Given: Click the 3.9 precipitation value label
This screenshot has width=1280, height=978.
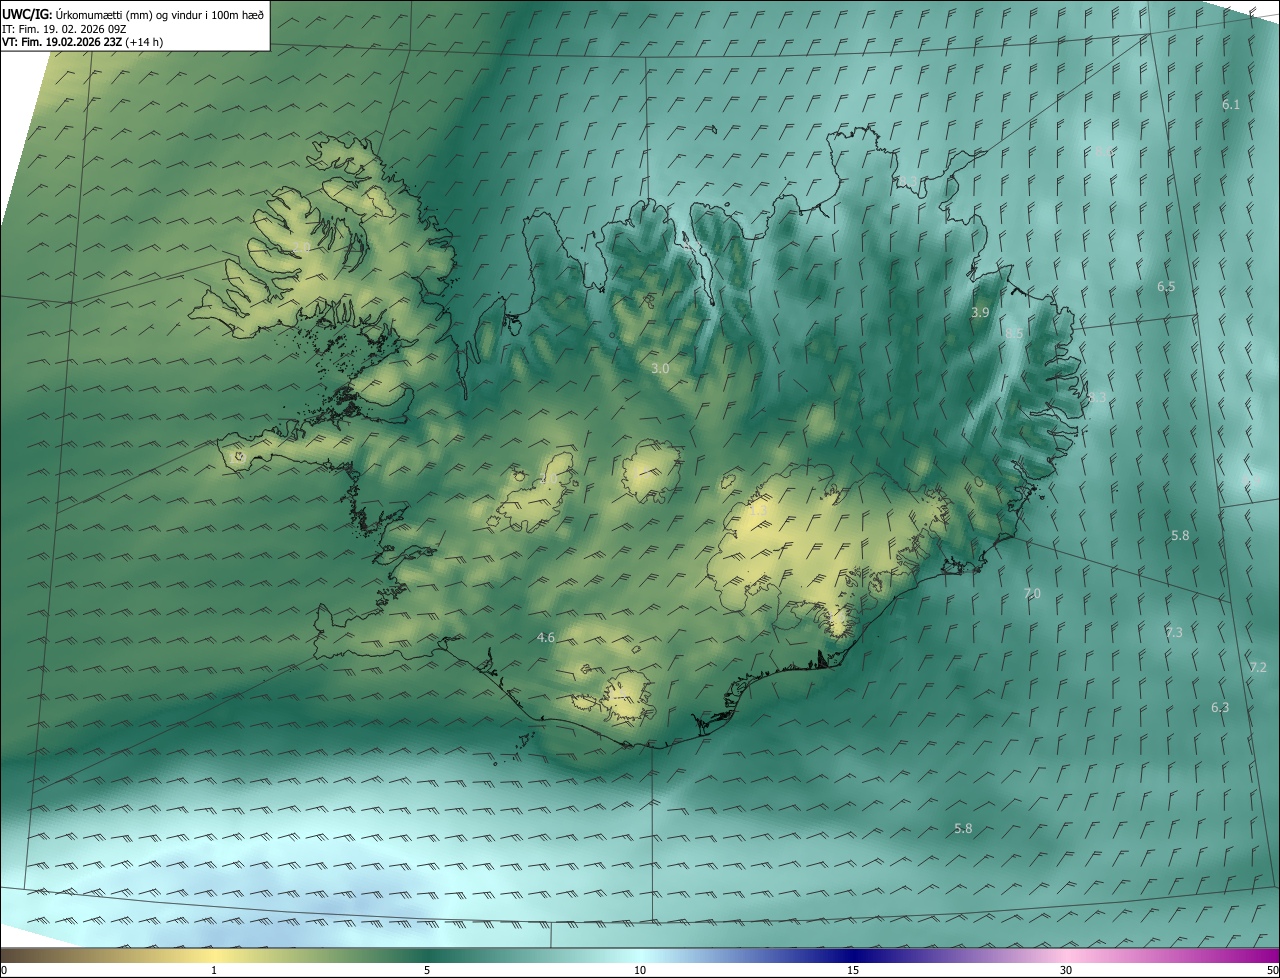Looking at the screenshot, I should click(980, 312).
